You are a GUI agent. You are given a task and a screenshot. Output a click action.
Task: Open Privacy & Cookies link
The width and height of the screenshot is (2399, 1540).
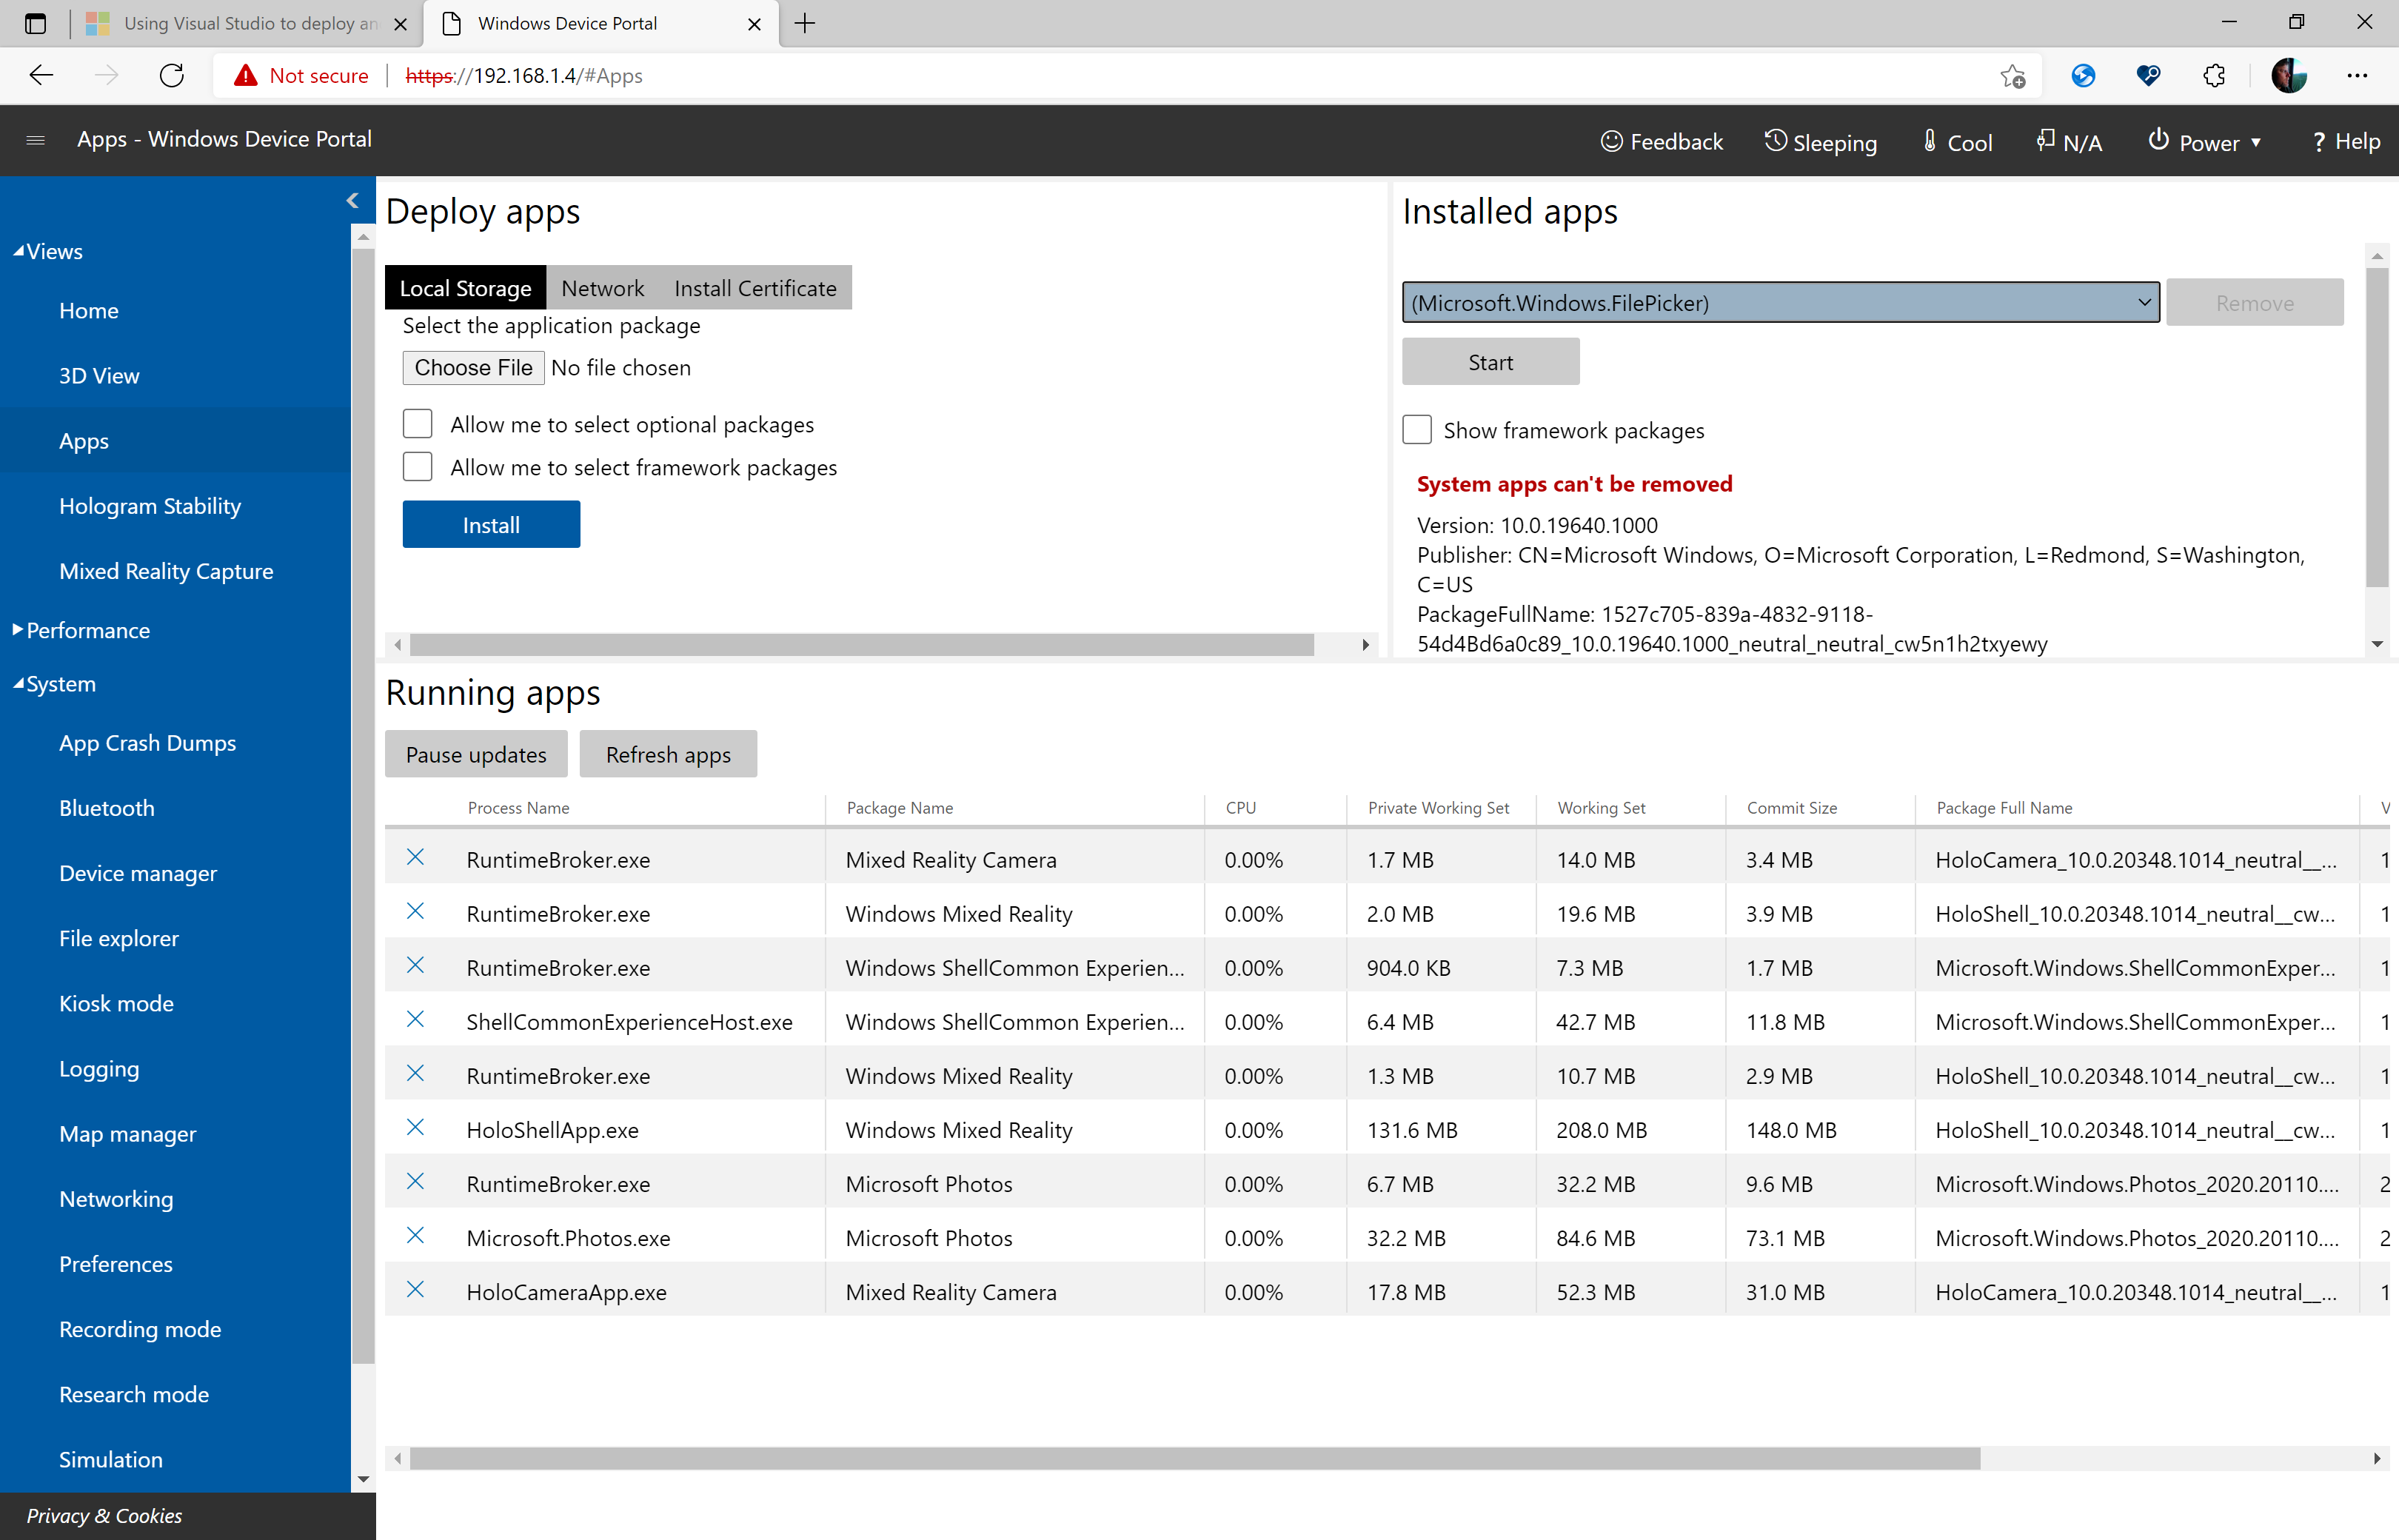tap(104, 1515)
